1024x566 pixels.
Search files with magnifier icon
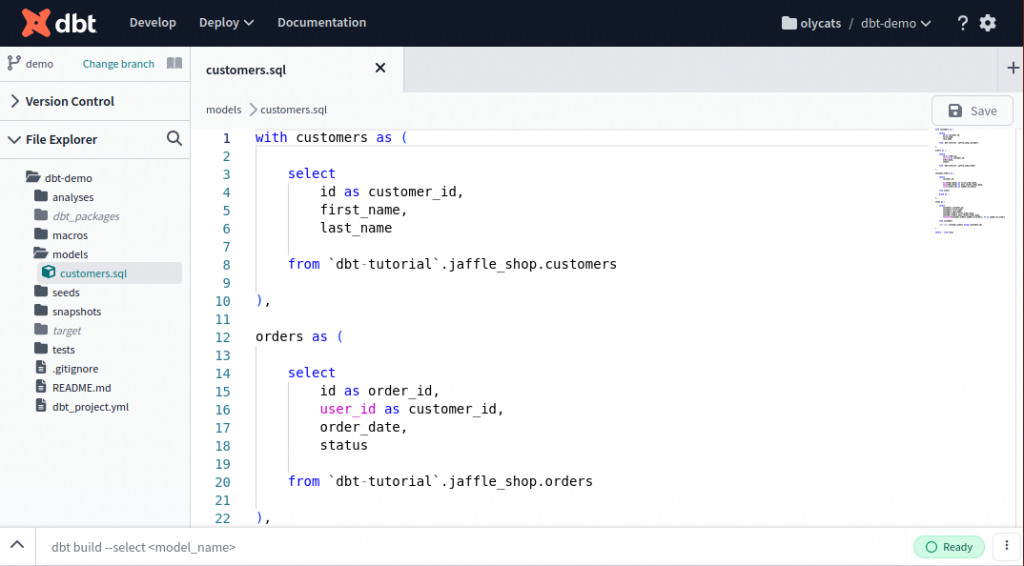(174, 138)
